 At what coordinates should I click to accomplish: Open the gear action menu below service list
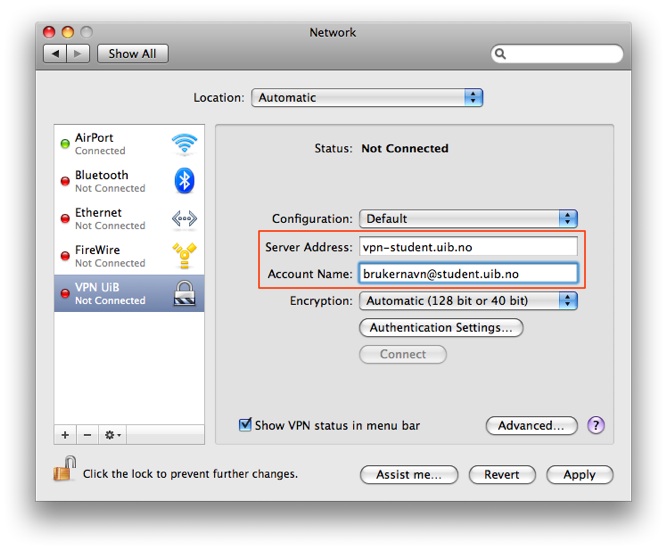click(x=113, y=435)
